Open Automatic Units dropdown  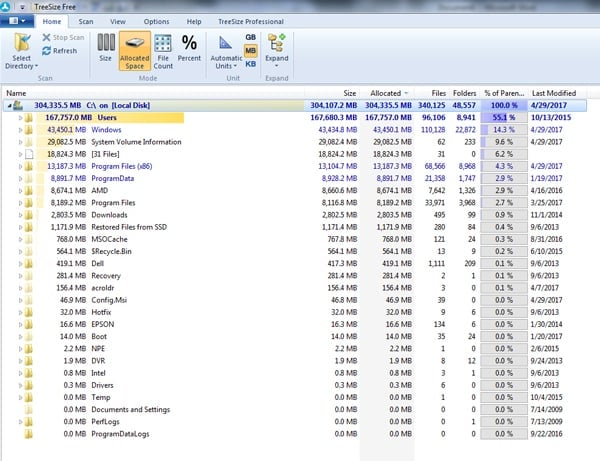[226, 51]
